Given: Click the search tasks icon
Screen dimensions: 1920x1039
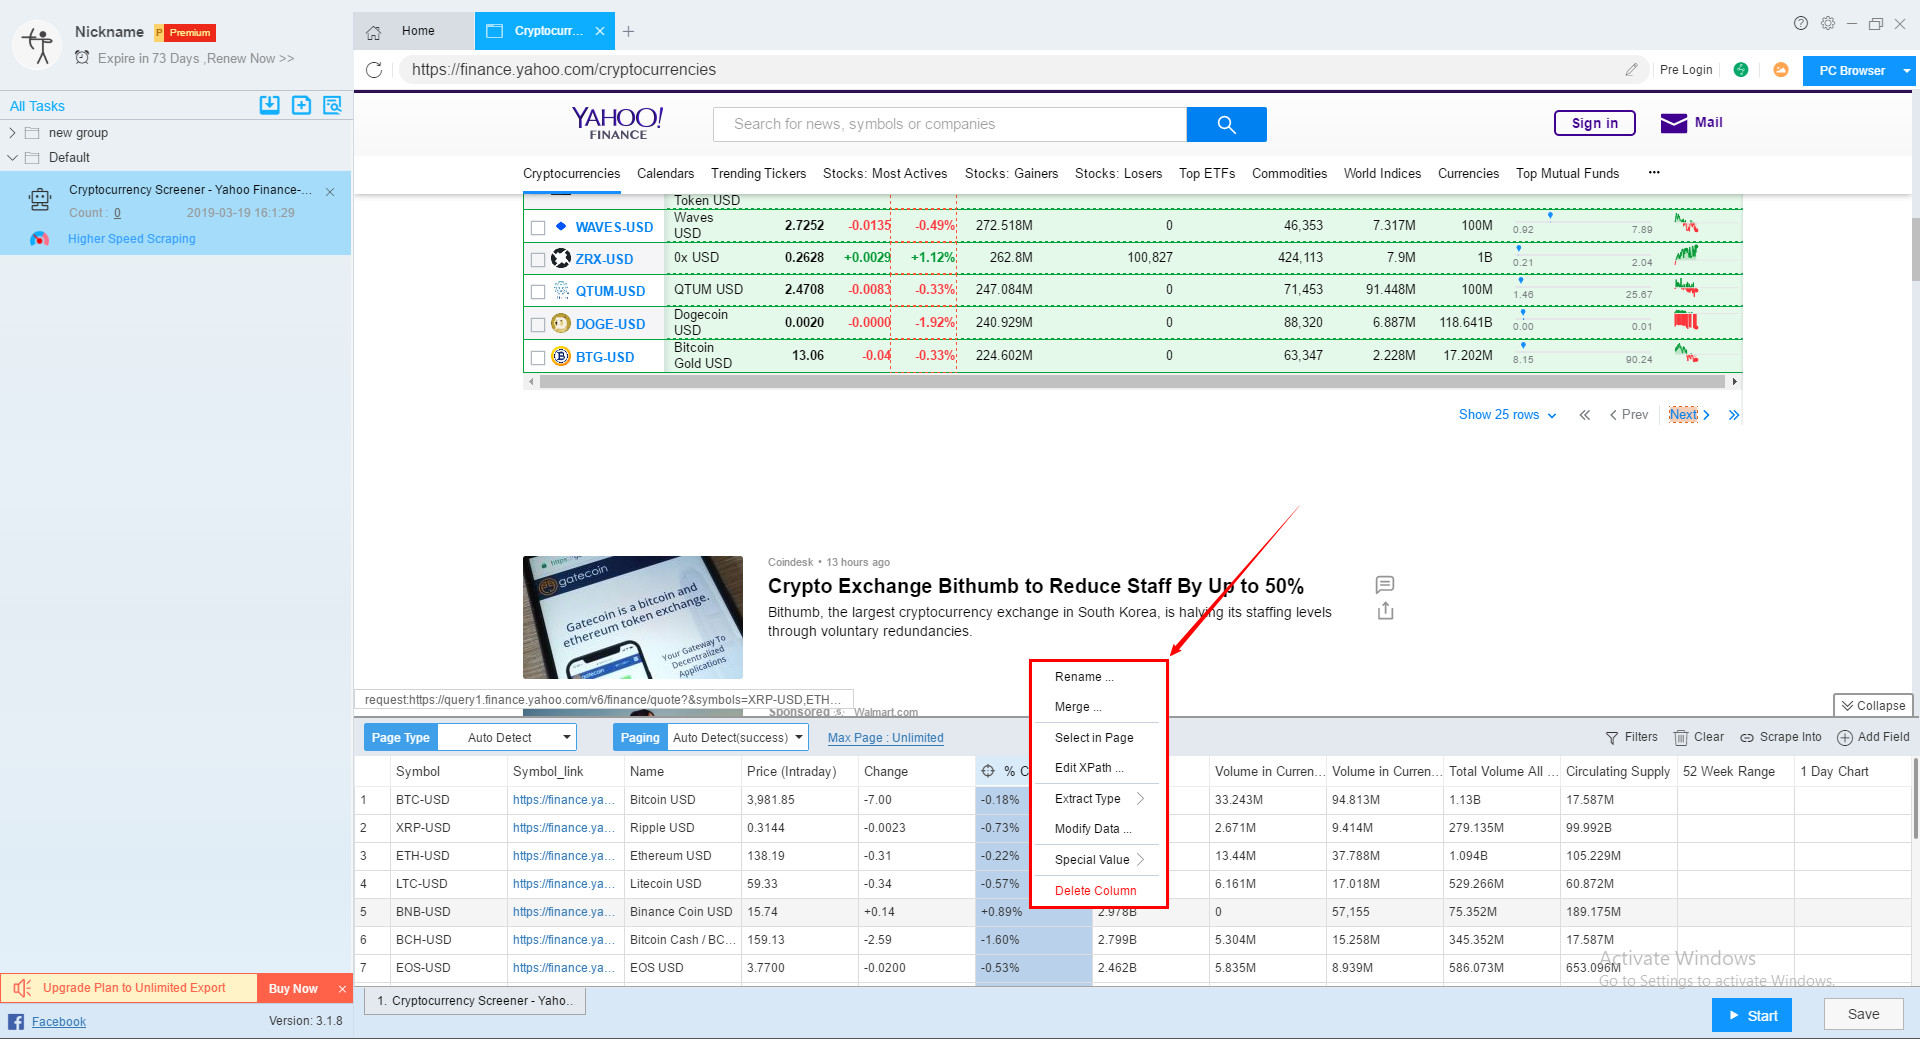Looking at the screenshot, I should (332, 105).
